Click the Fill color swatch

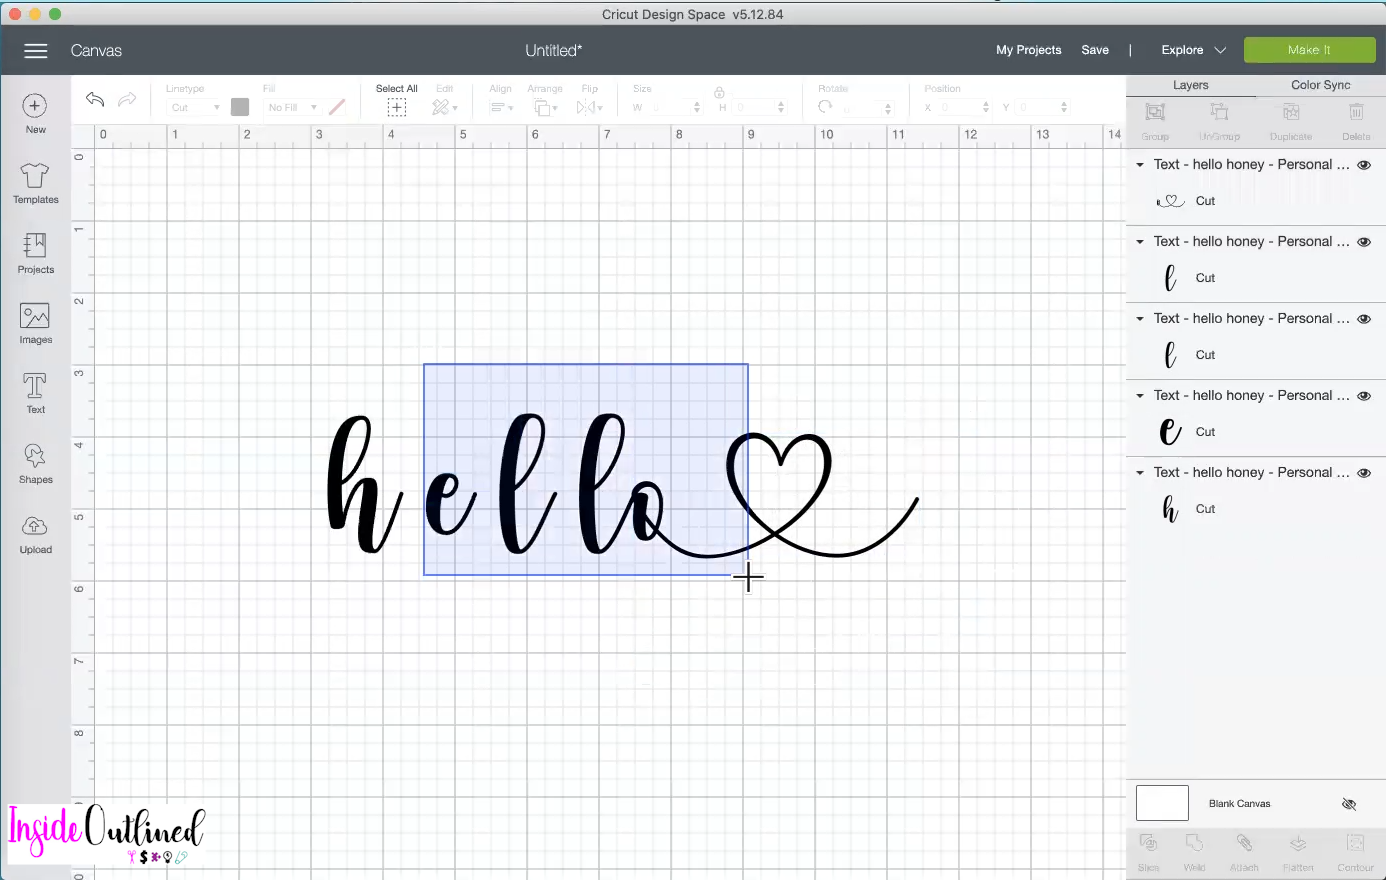coord(337,107)
